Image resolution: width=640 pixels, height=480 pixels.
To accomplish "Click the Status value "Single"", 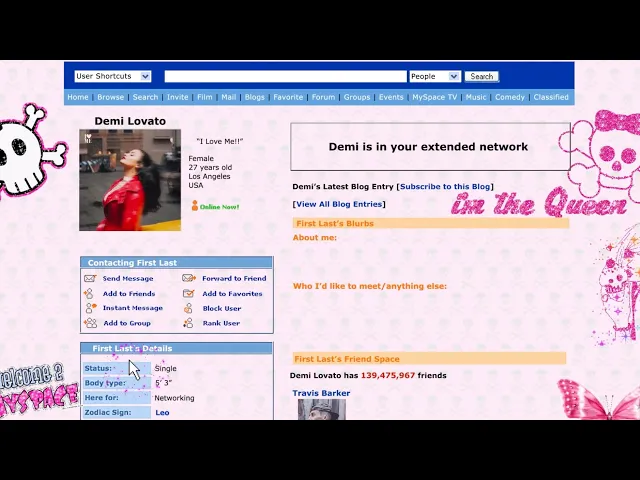I will pos(166,368).
